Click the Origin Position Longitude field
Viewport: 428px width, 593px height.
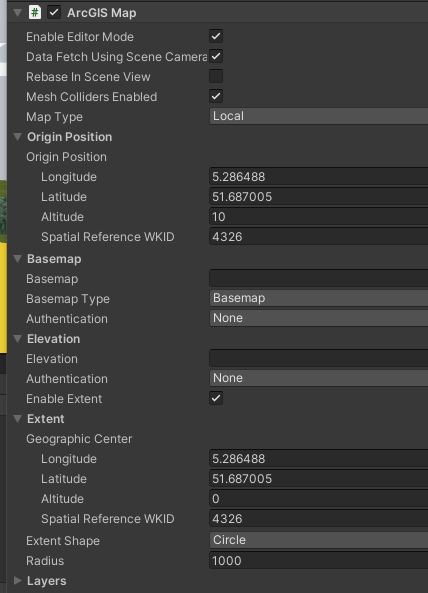(319, 177)
